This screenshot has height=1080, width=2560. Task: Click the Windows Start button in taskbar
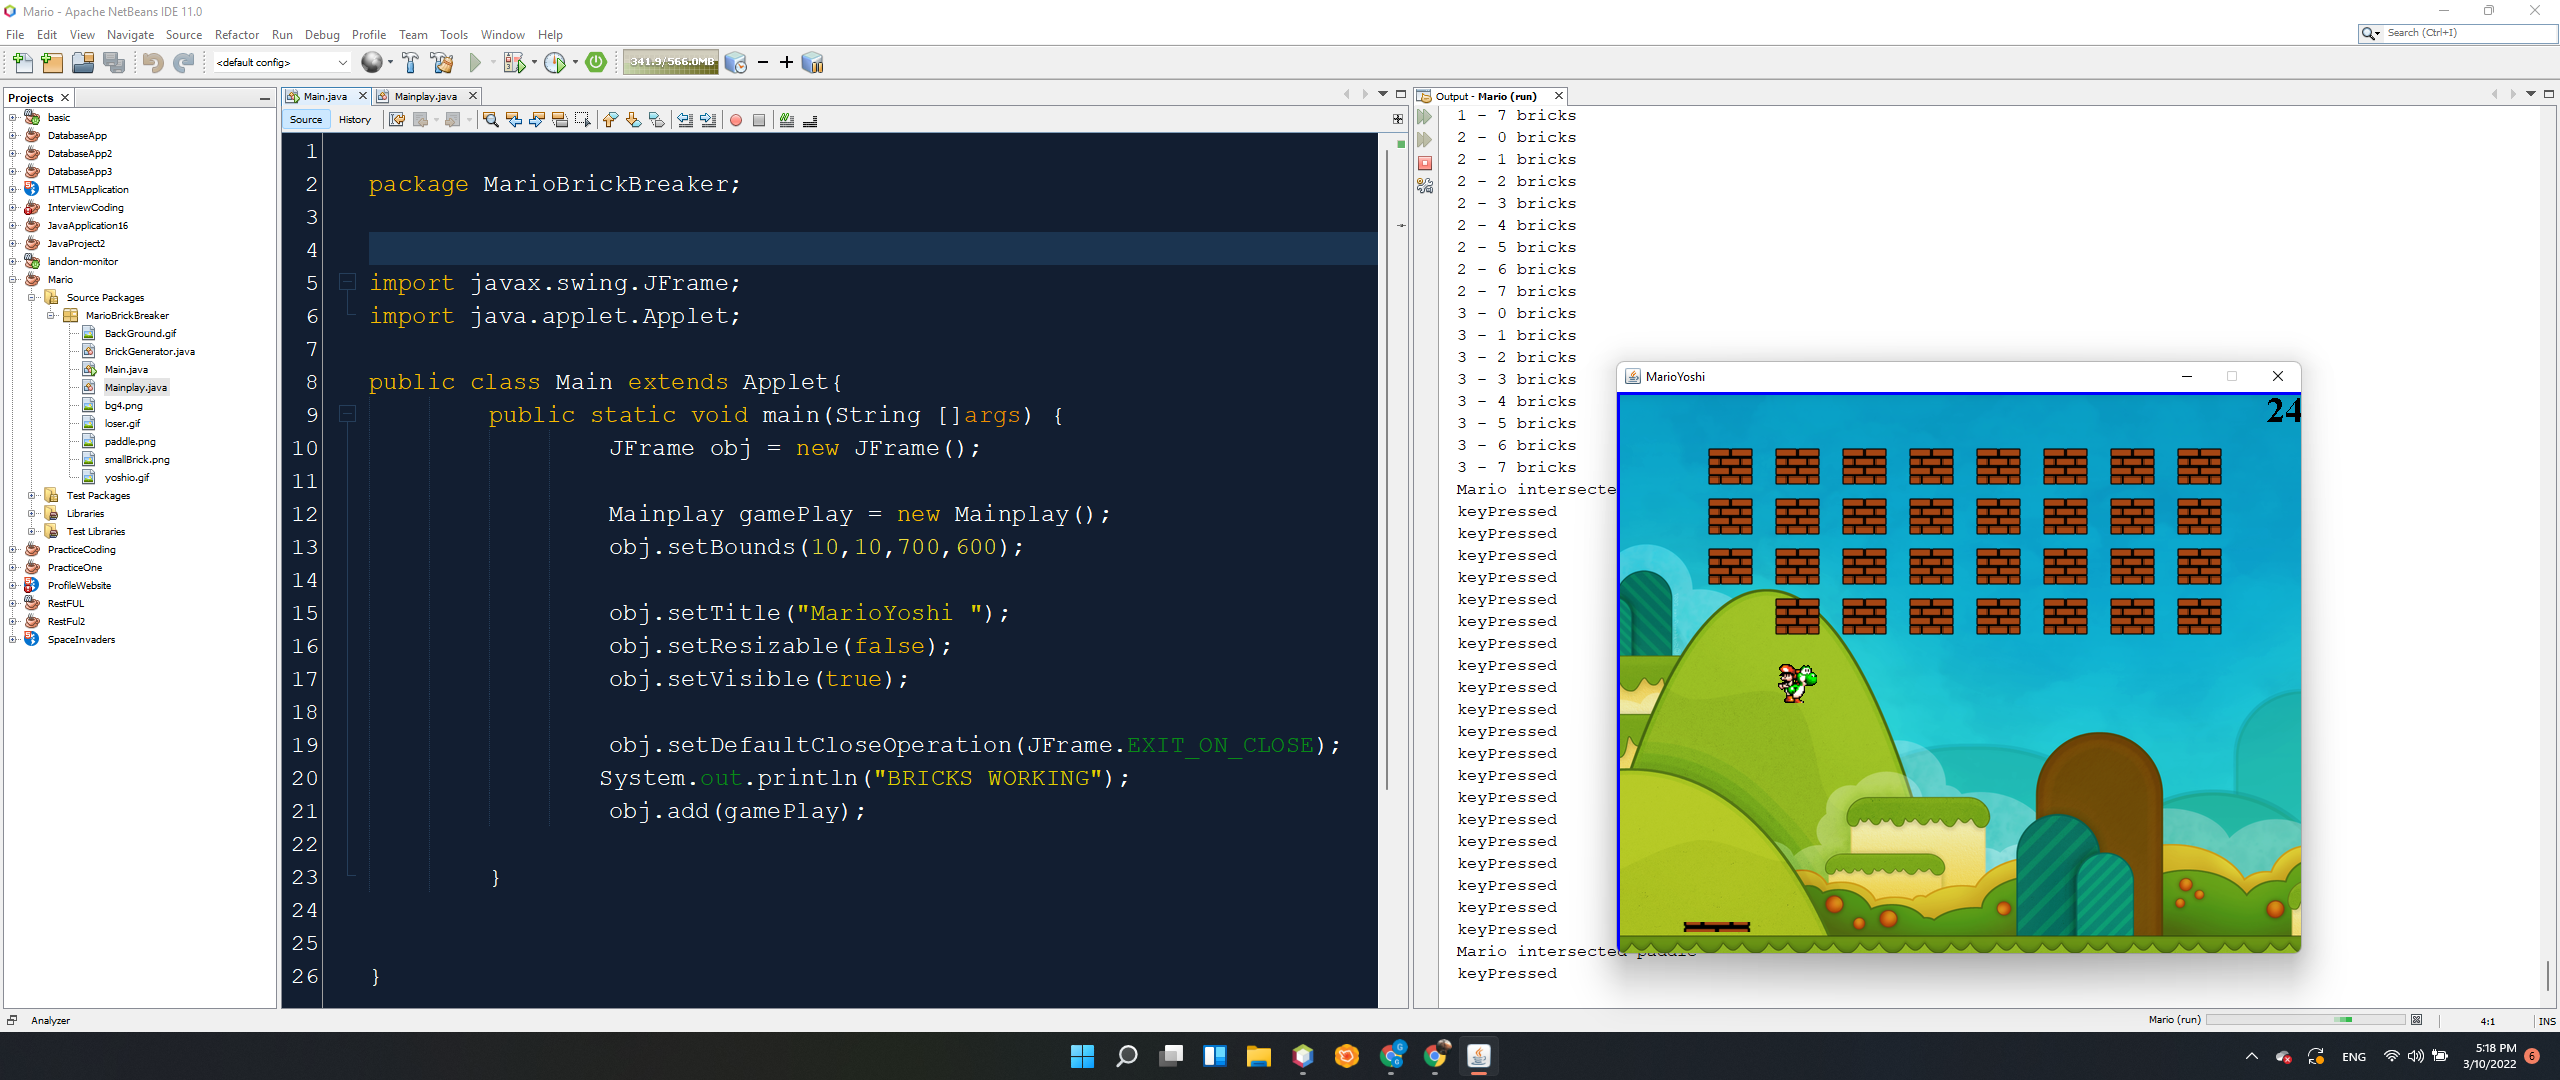tap(1082, 1056)
